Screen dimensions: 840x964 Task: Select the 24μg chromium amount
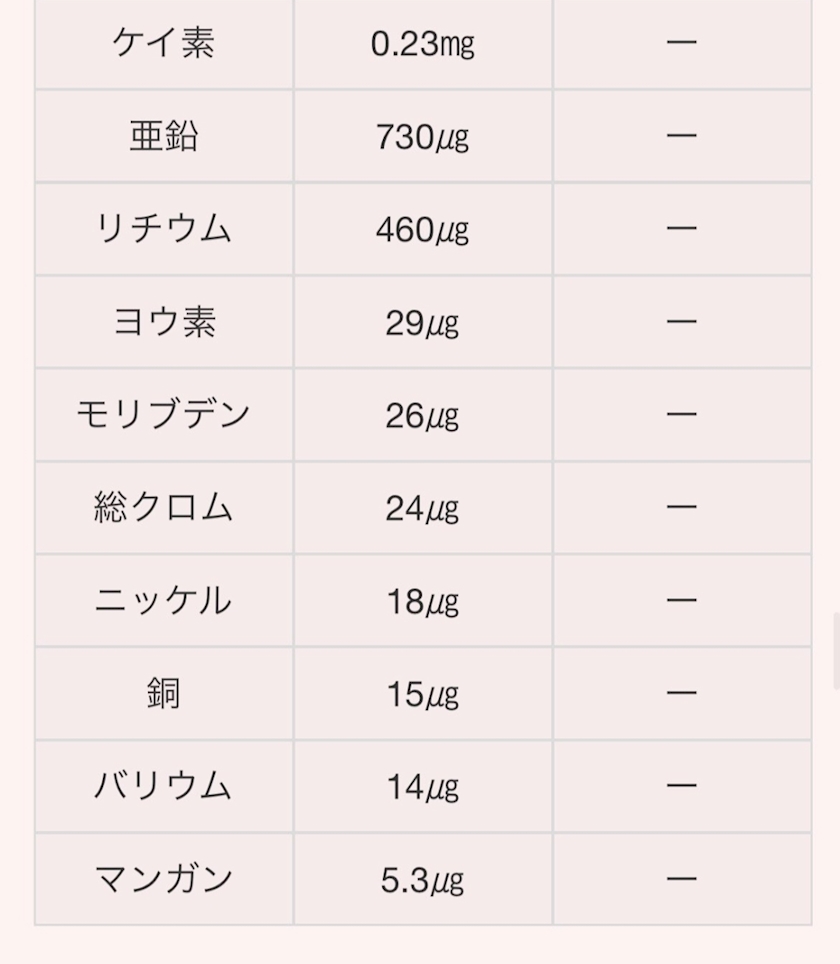[x=422, y=507]
